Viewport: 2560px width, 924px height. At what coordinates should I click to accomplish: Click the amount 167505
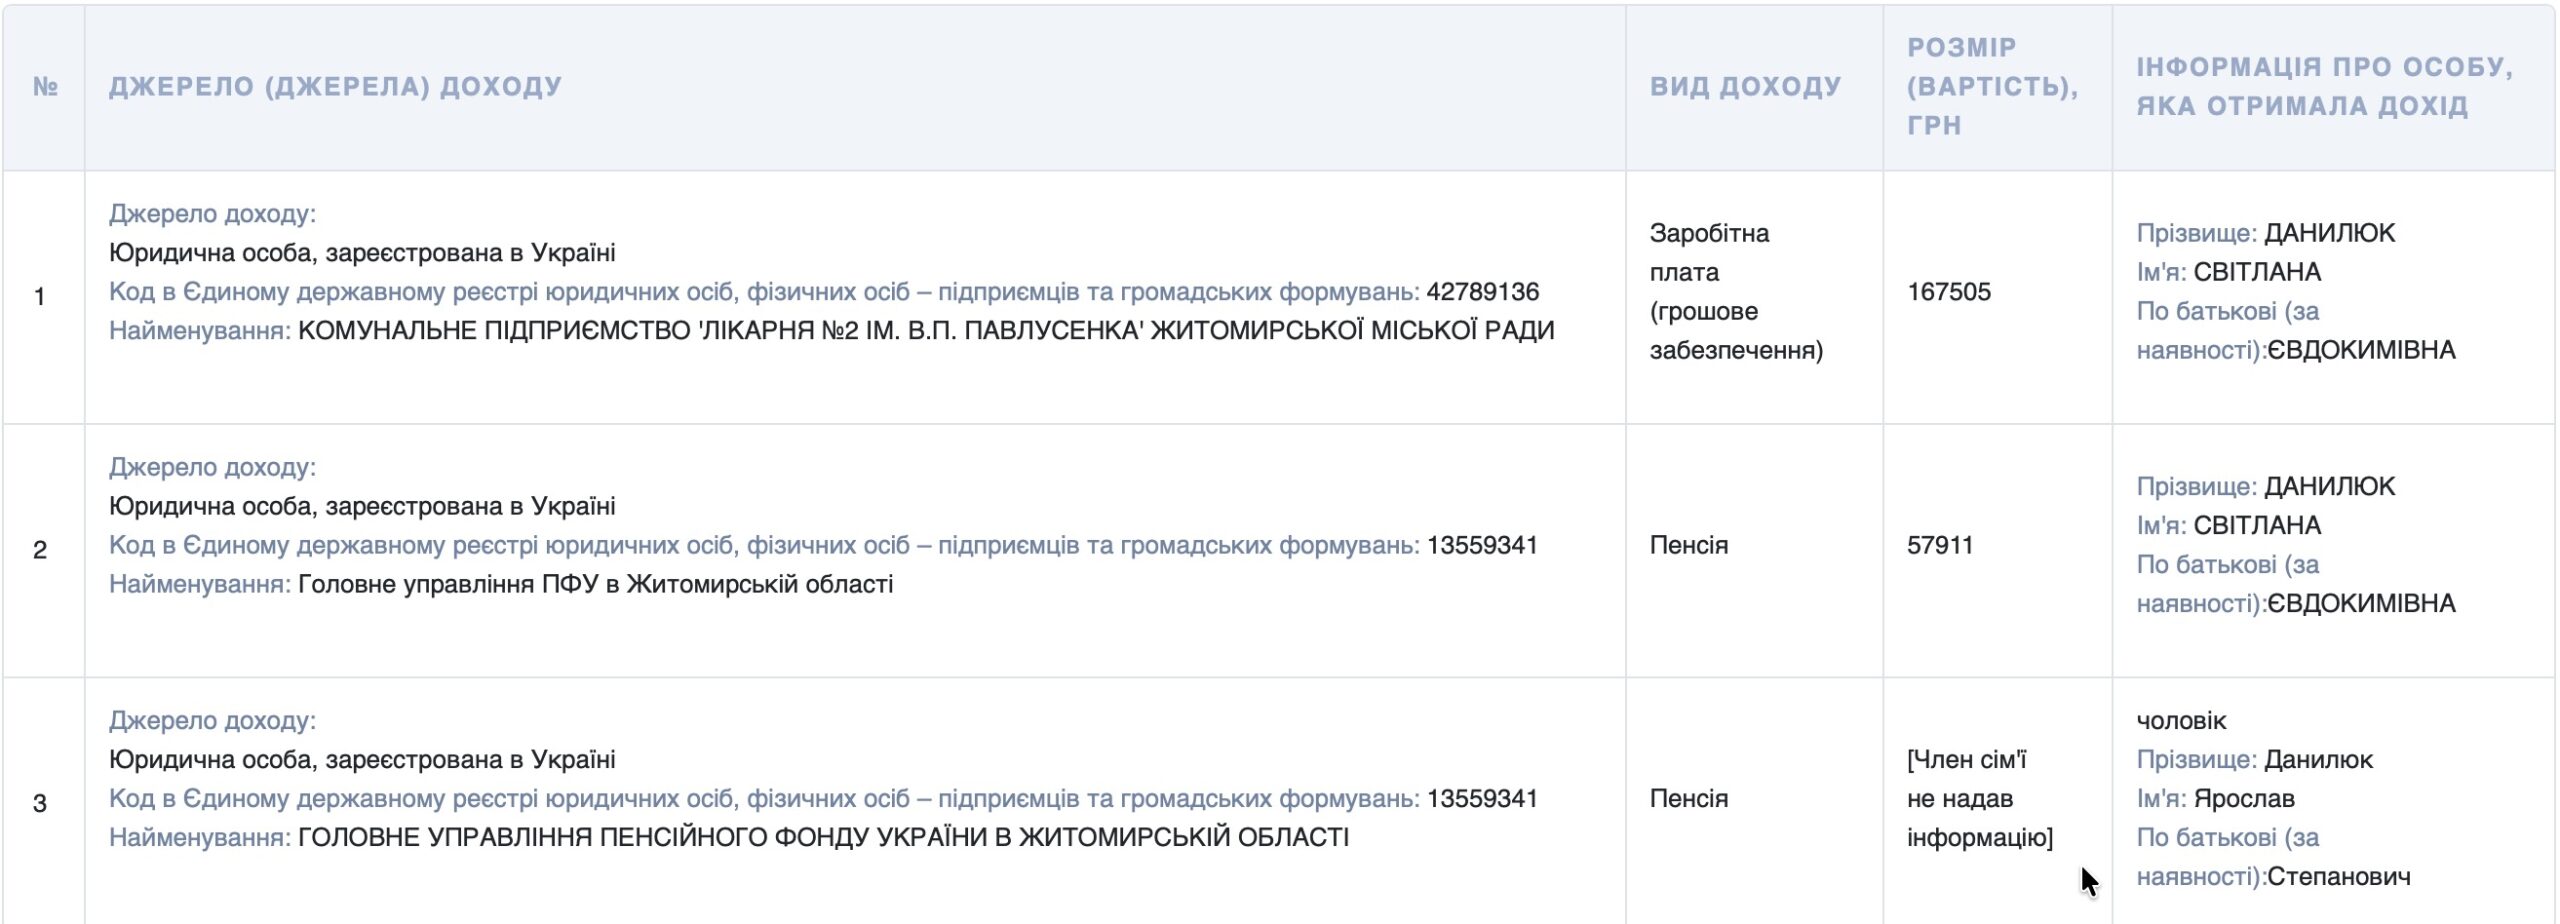tap(1949, 292)
